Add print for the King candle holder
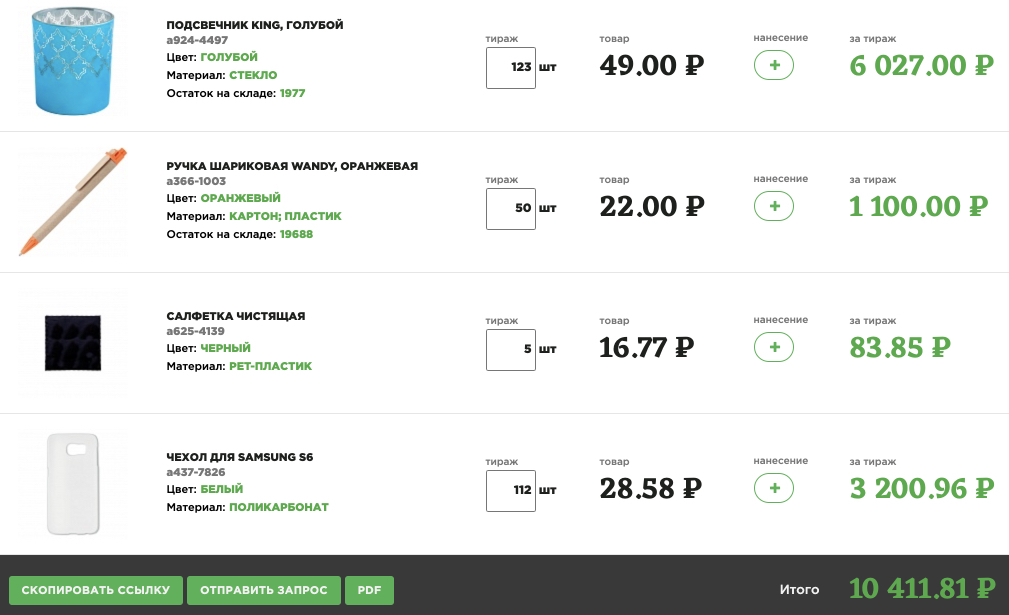 click(x=773, y=66)
